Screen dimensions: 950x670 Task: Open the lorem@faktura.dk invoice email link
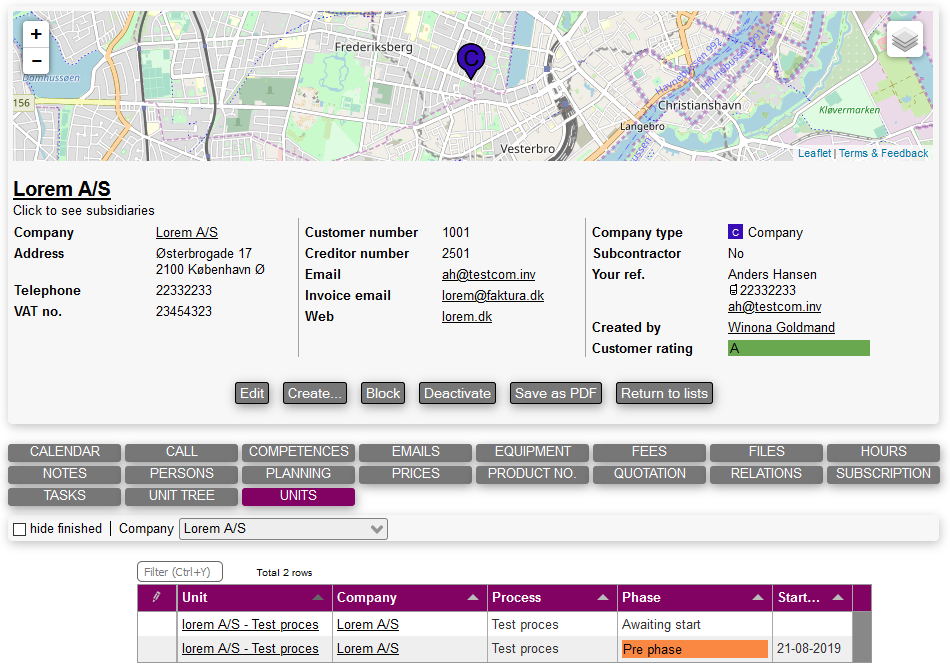[x=493, y=296]
